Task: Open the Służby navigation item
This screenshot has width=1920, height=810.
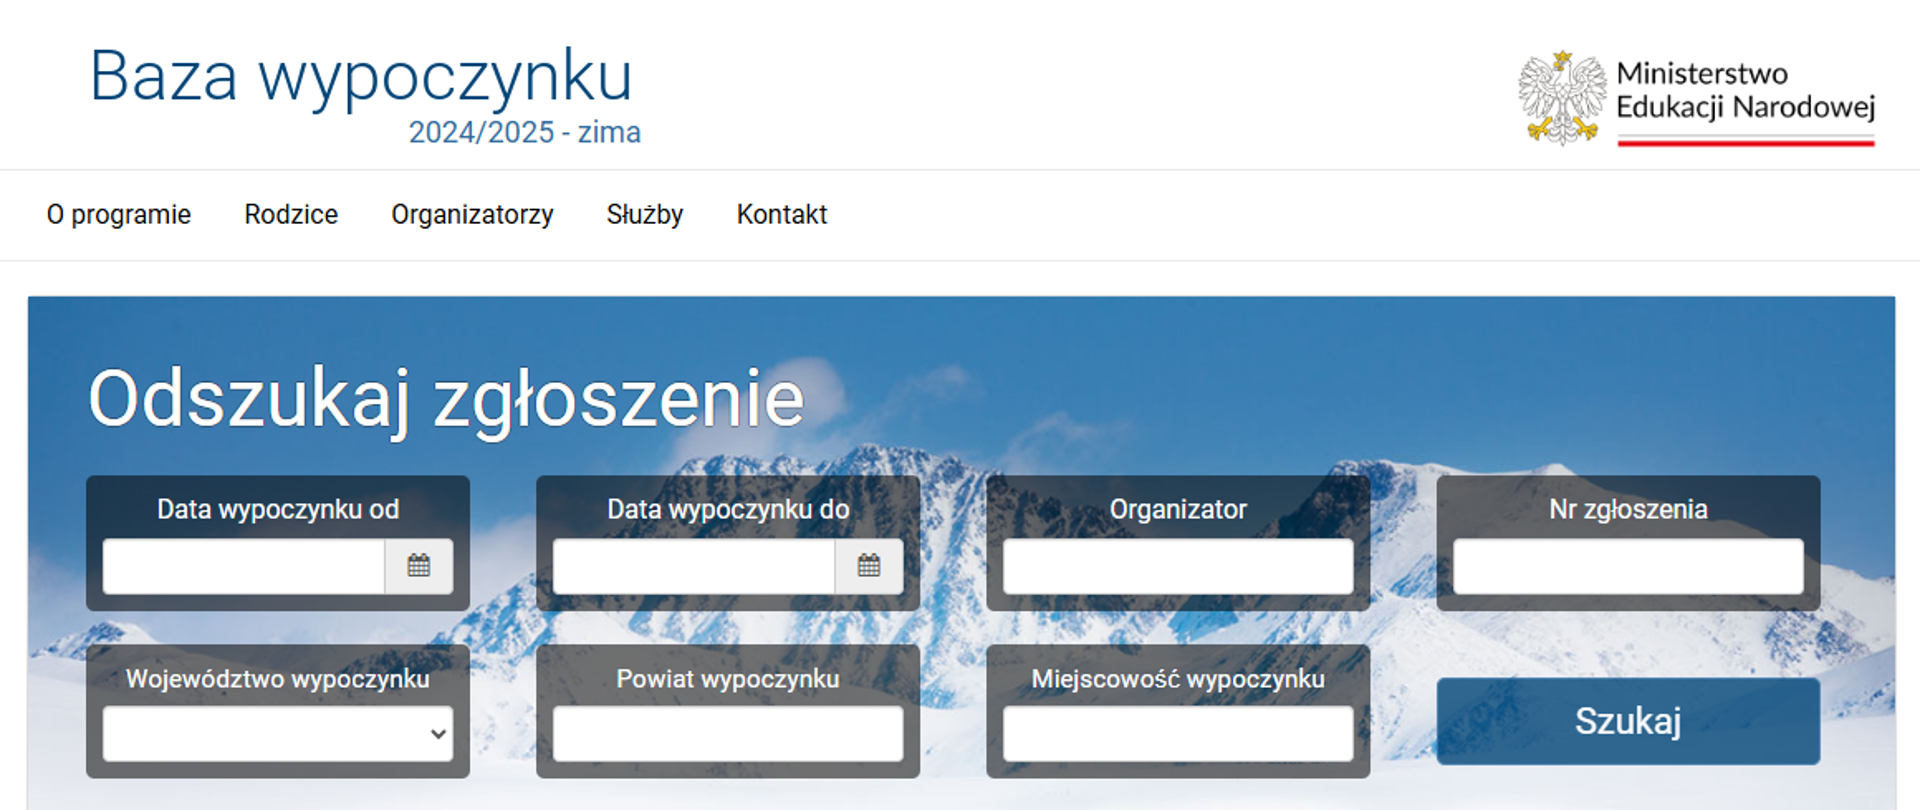Action: coord(644,214)
